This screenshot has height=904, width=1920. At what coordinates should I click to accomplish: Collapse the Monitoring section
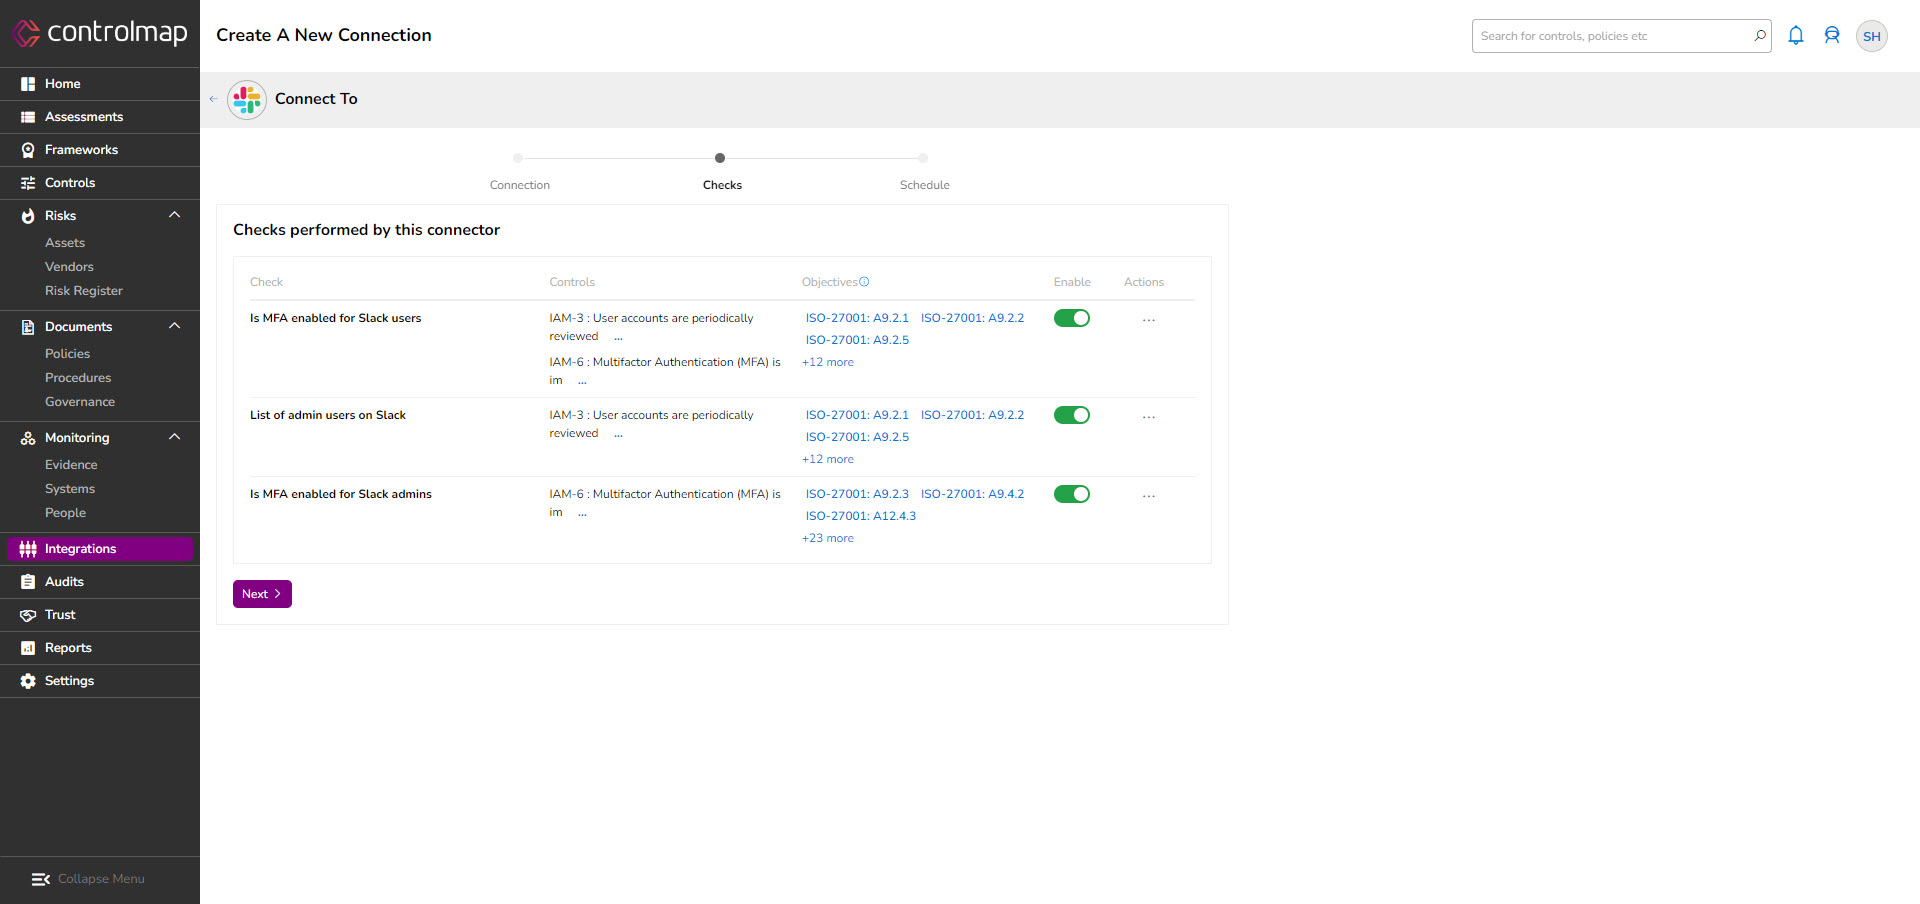(x=174, y=437)
